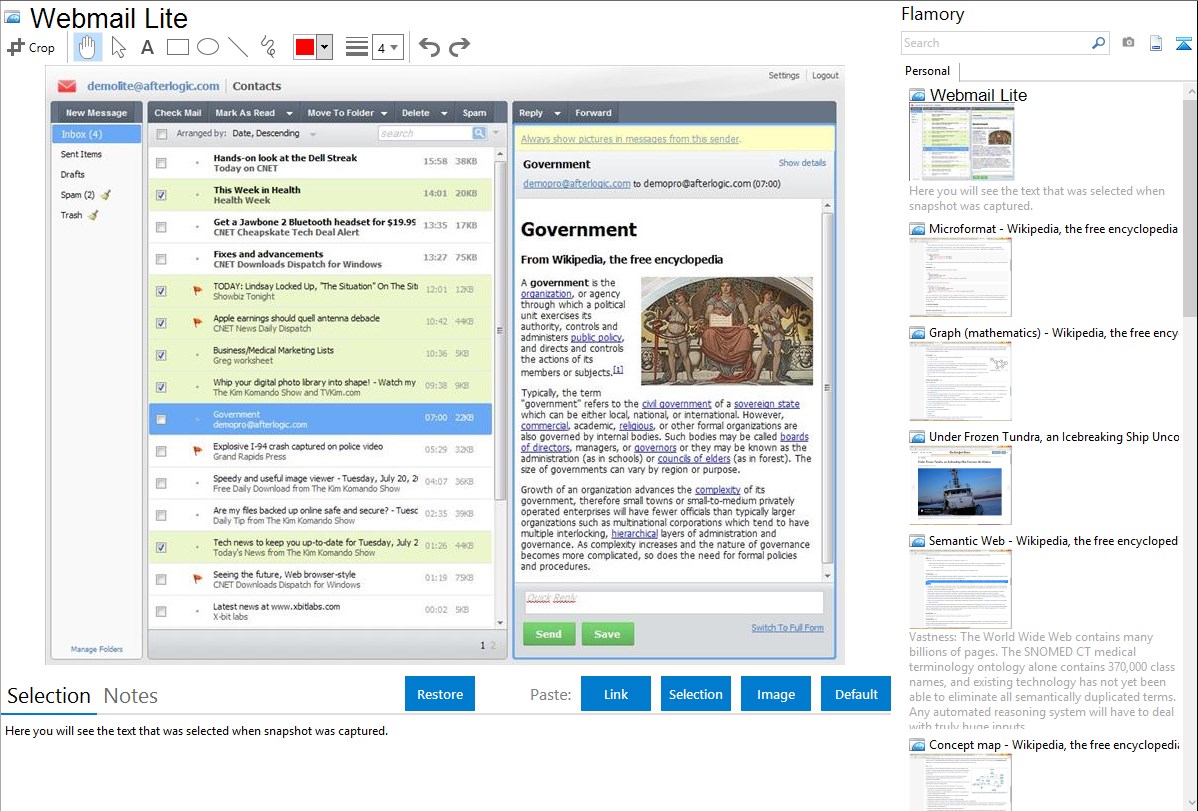Check the Fixes and advancements email
This screenshot has width=1198, height=811.
pos(161,259)
